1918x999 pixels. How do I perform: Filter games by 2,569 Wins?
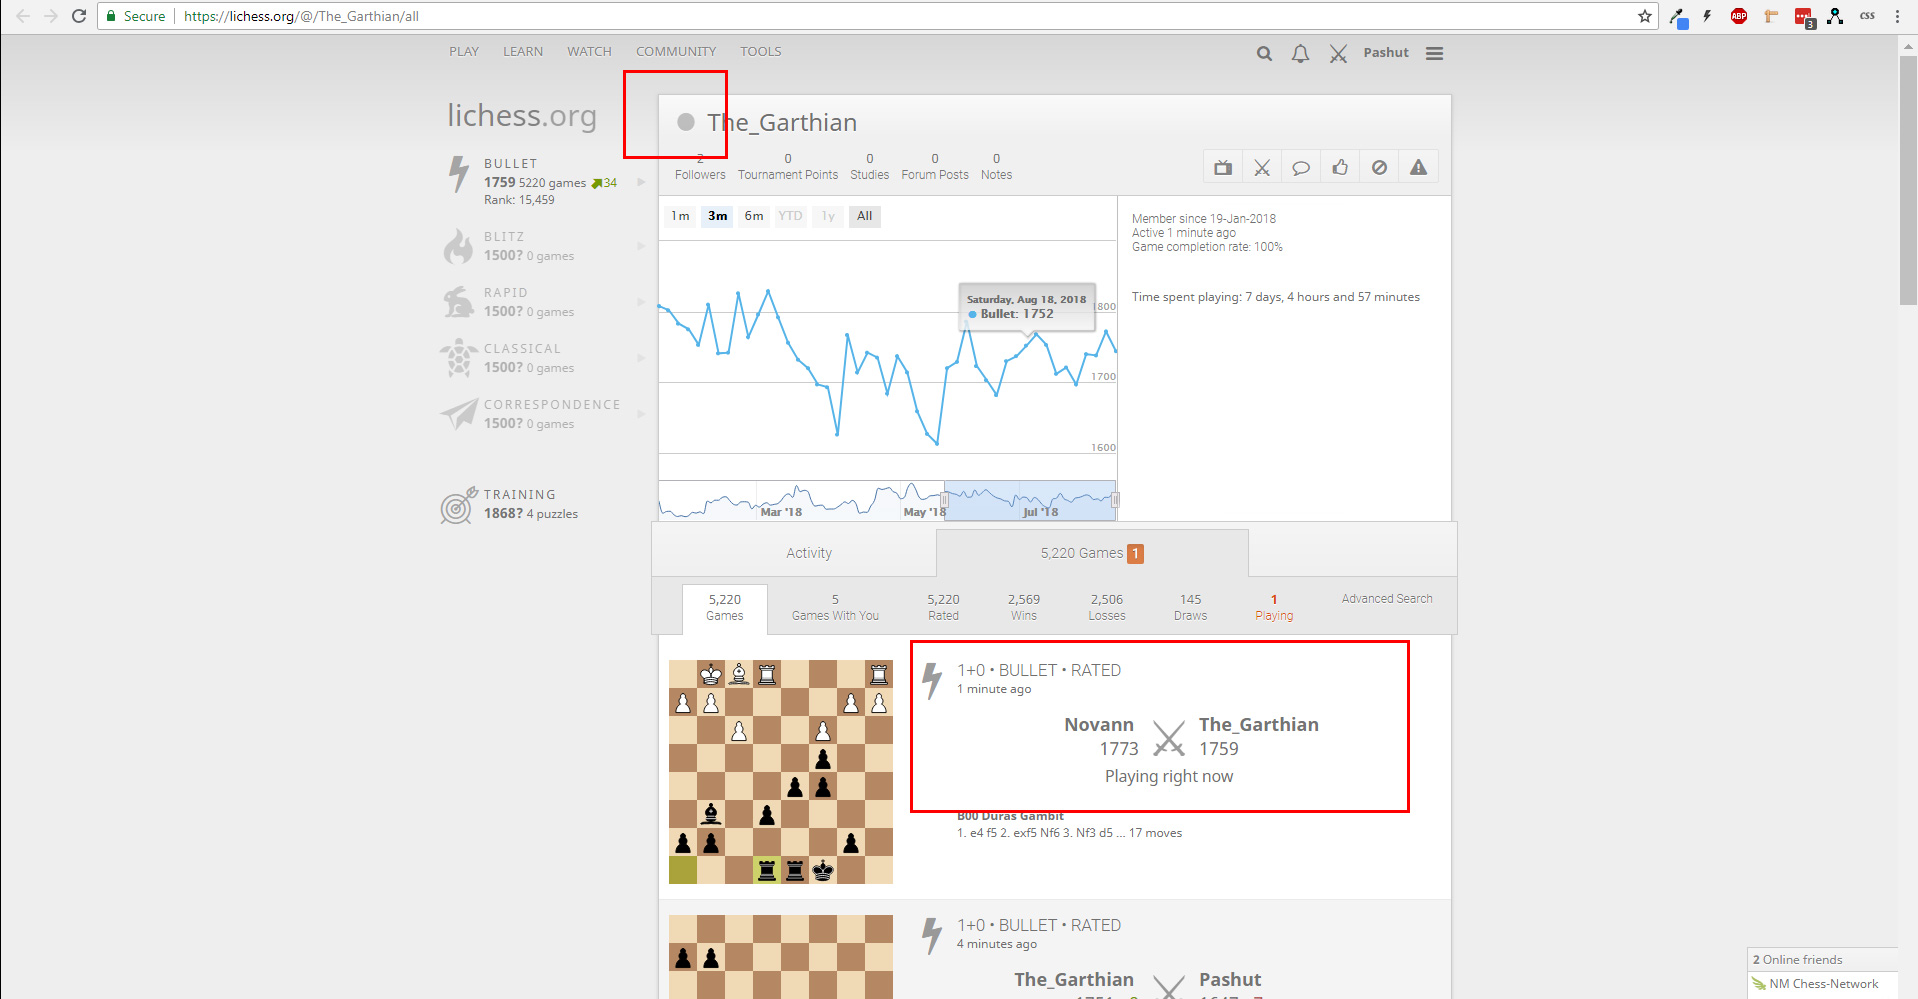1024,608
